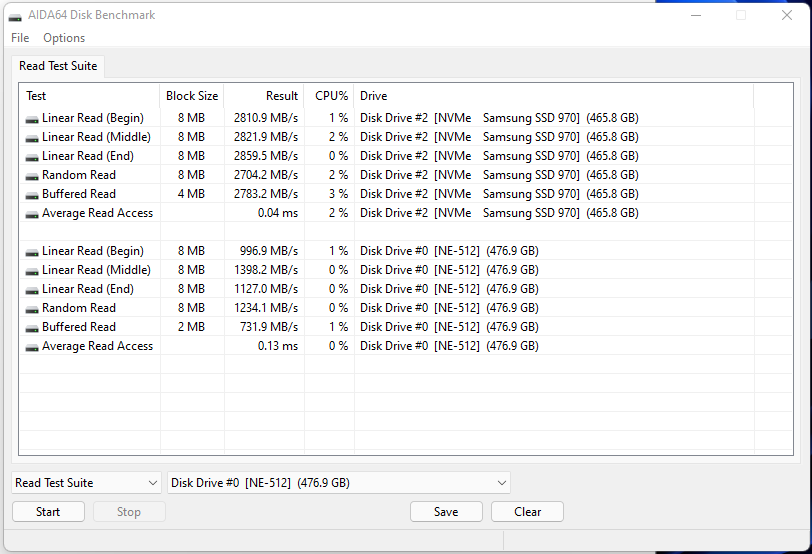Click Samsung drive text in the 2704.2 MB/s row
This screenshot has height=554, width=812.
[499, 175]
